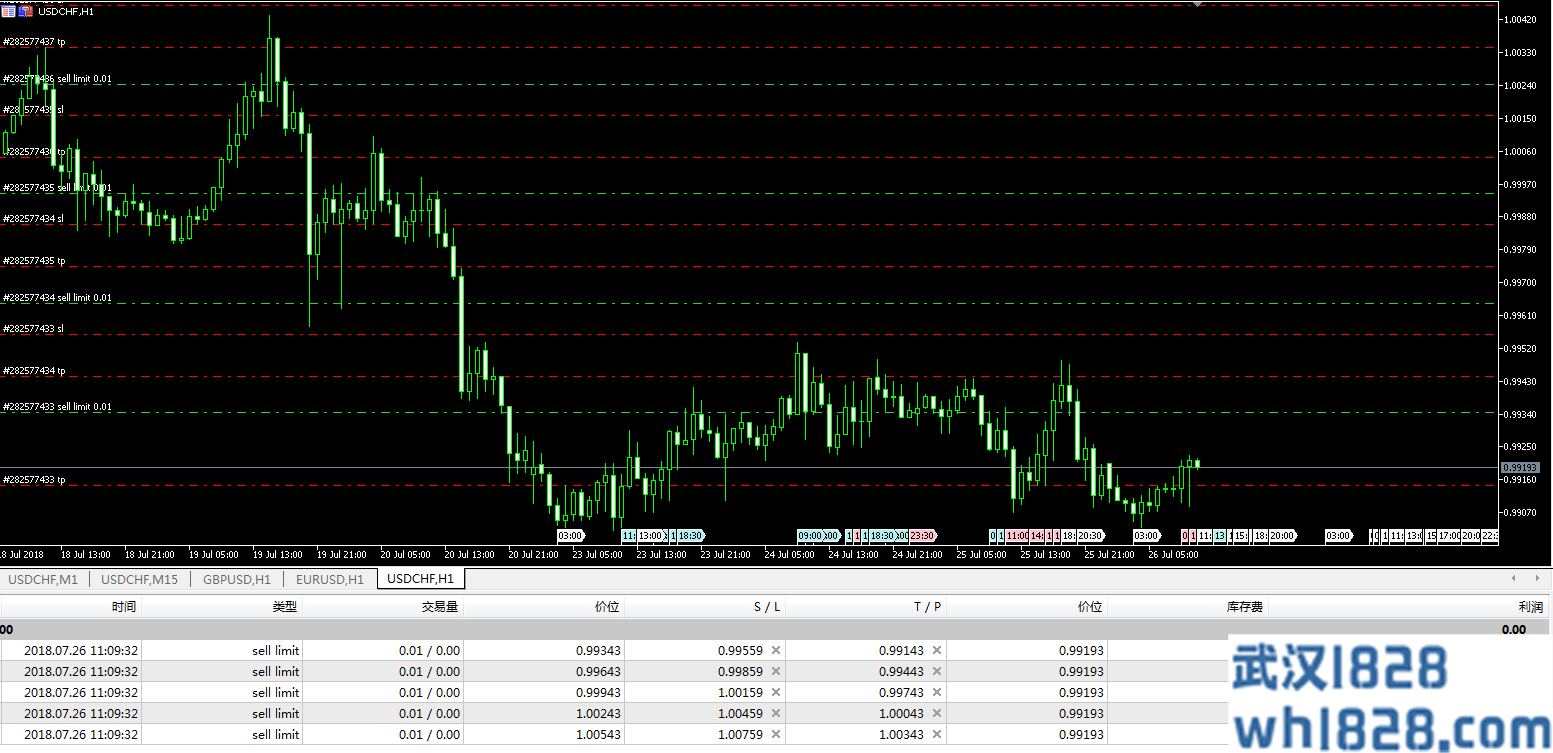Remove take profit 0.99143 using its X icon

(x=937, y=650)
